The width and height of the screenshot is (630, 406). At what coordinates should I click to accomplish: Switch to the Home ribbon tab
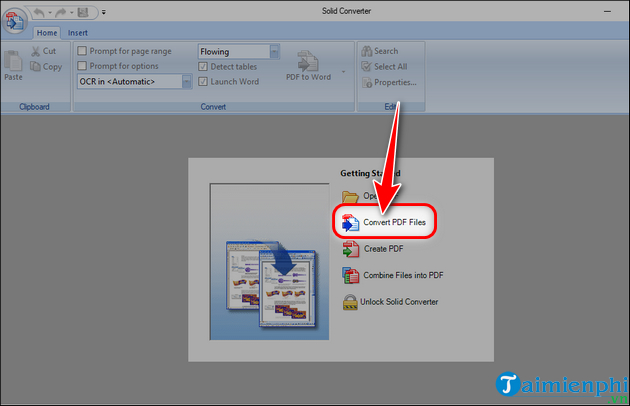(47, 33)
